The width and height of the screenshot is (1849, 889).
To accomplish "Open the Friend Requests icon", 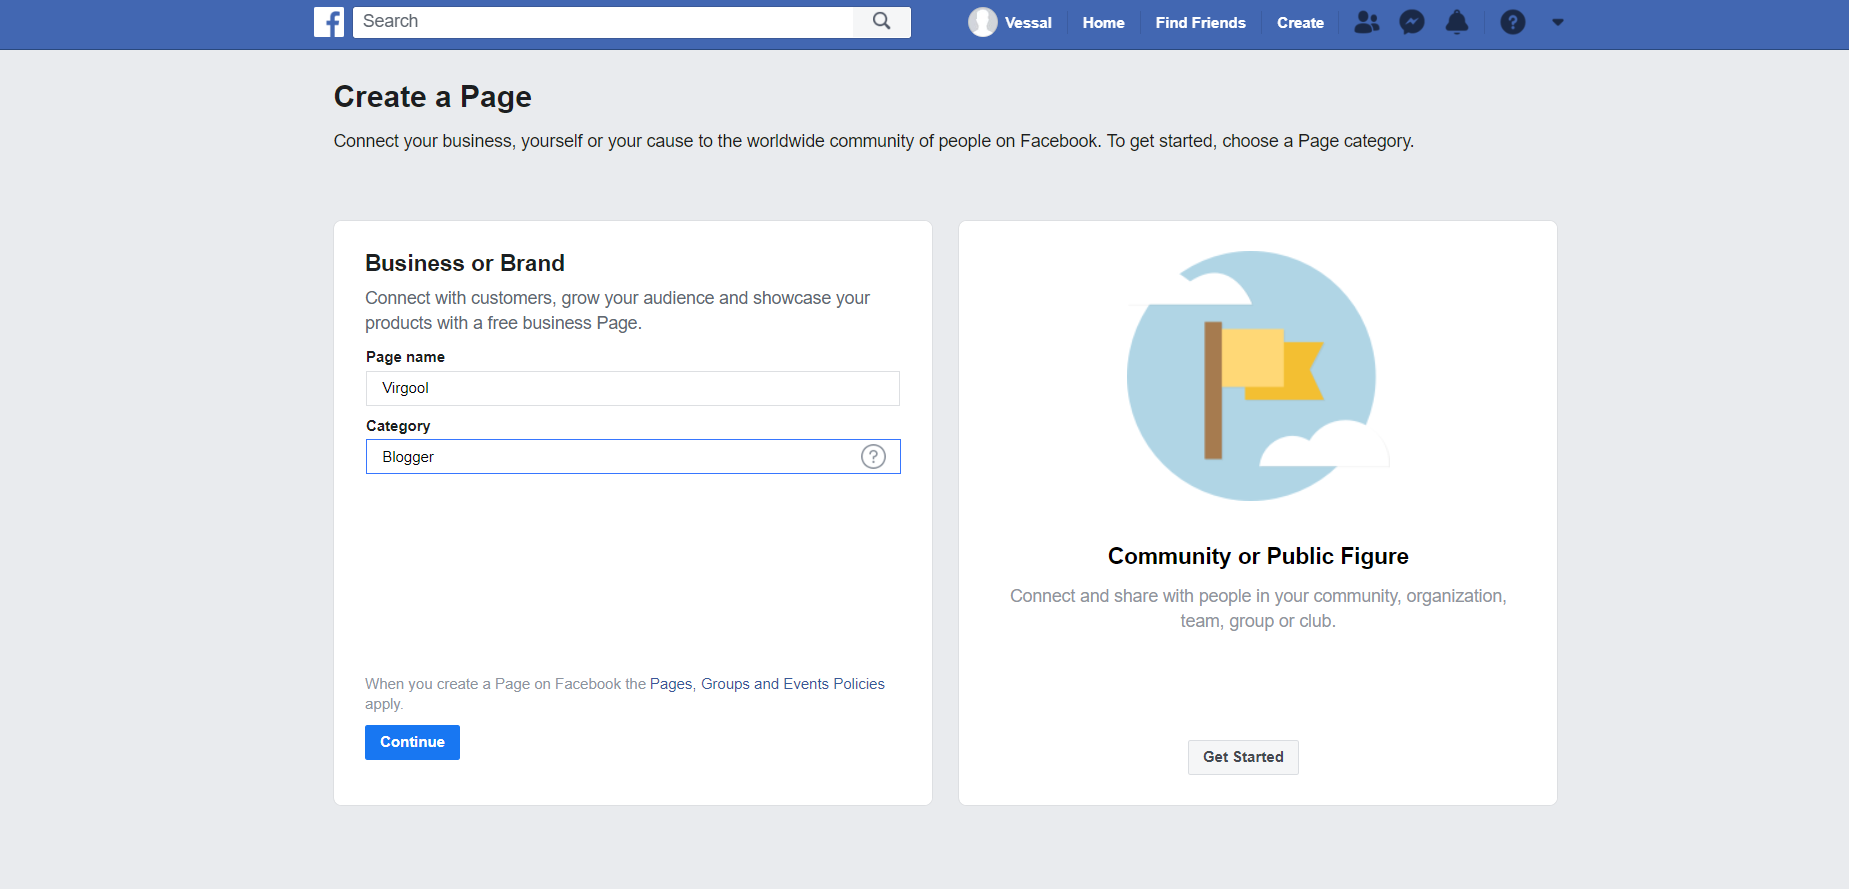I will [1366, 22].
